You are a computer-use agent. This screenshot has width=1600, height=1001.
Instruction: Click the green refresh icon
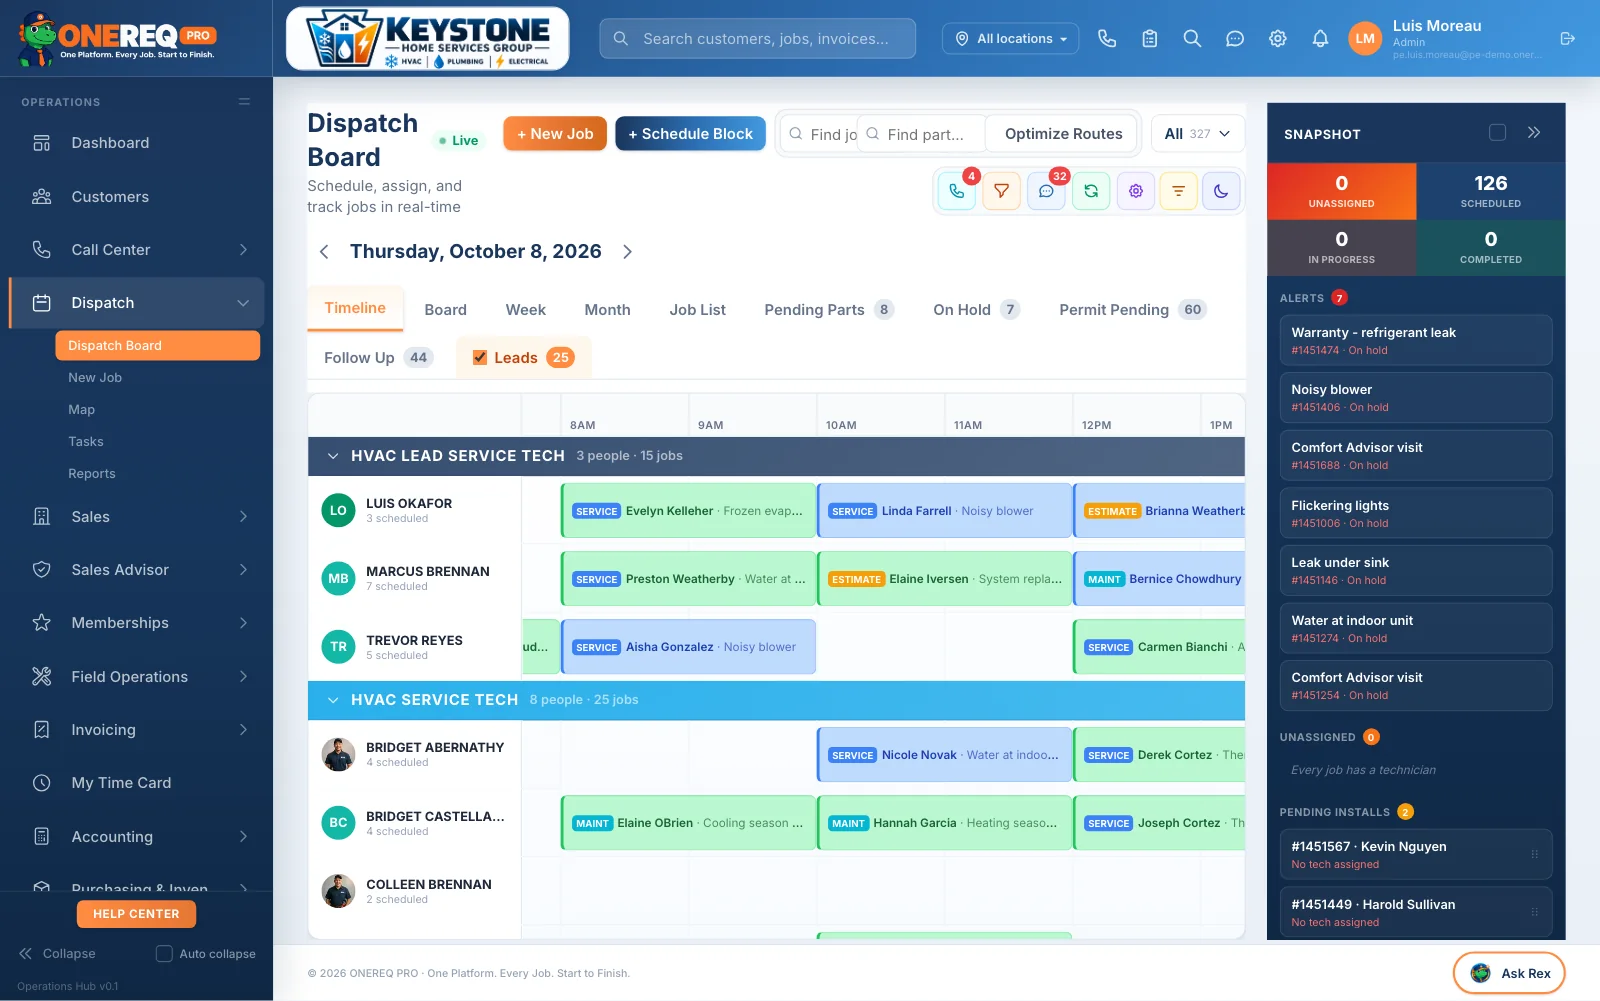pos(1091,191)
